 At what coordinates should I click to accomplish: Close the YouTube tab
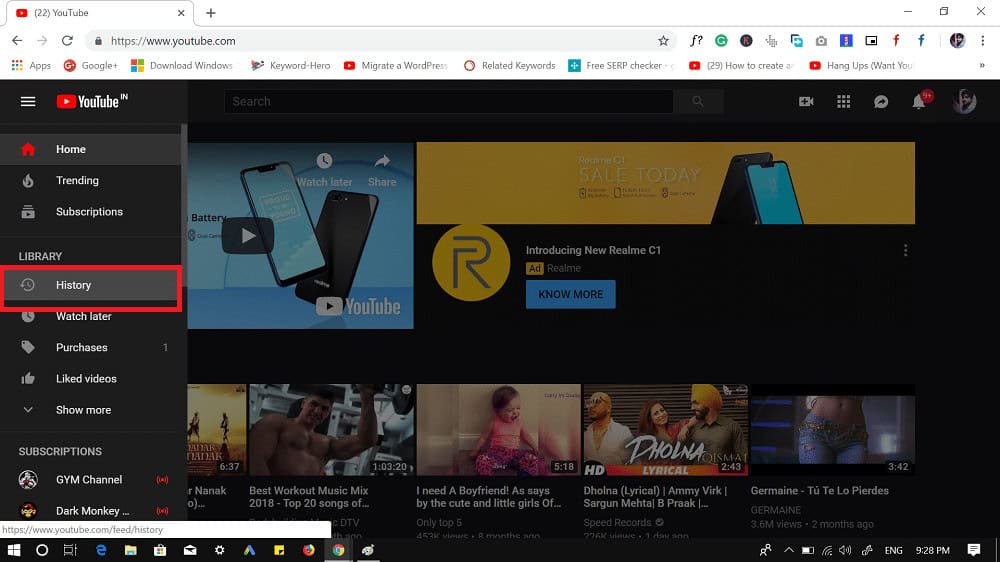[181, 13]
